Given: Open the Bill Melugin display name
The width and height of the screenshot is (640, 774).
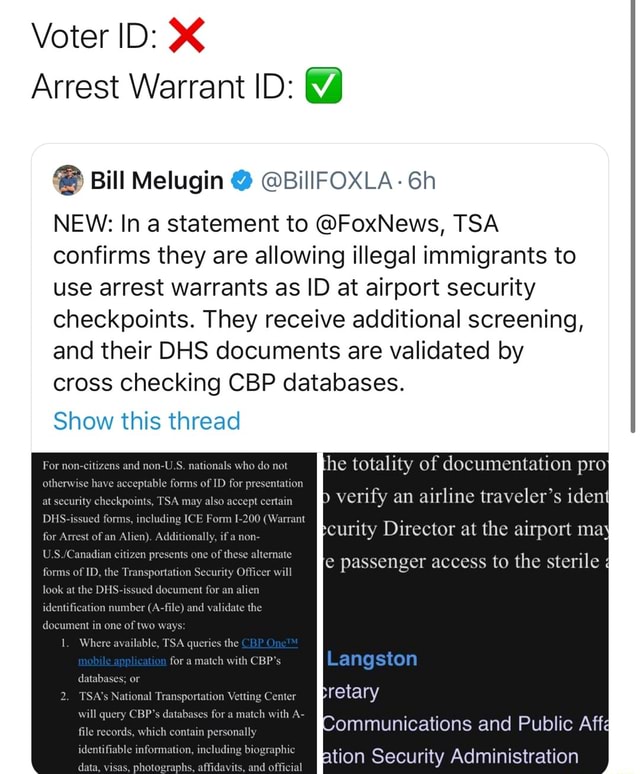Looking at the screenshot, I should (156, 181).
